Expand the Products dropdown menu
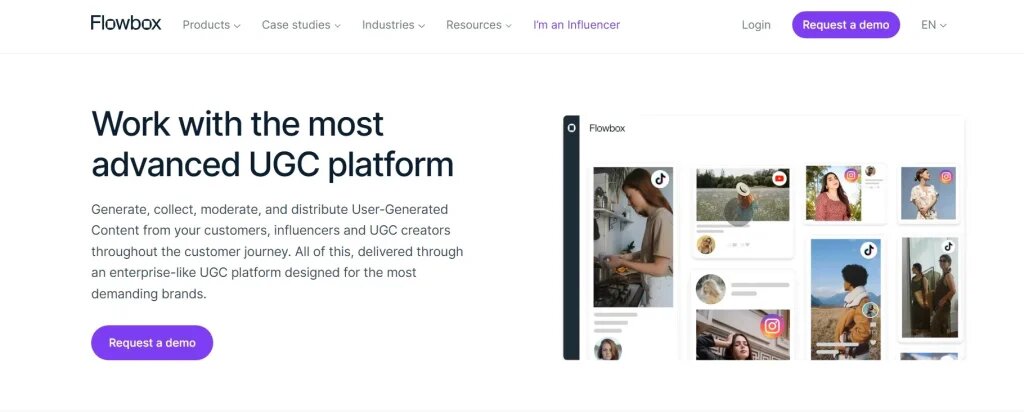1024x412 pixels. click(x=211, y=25)
